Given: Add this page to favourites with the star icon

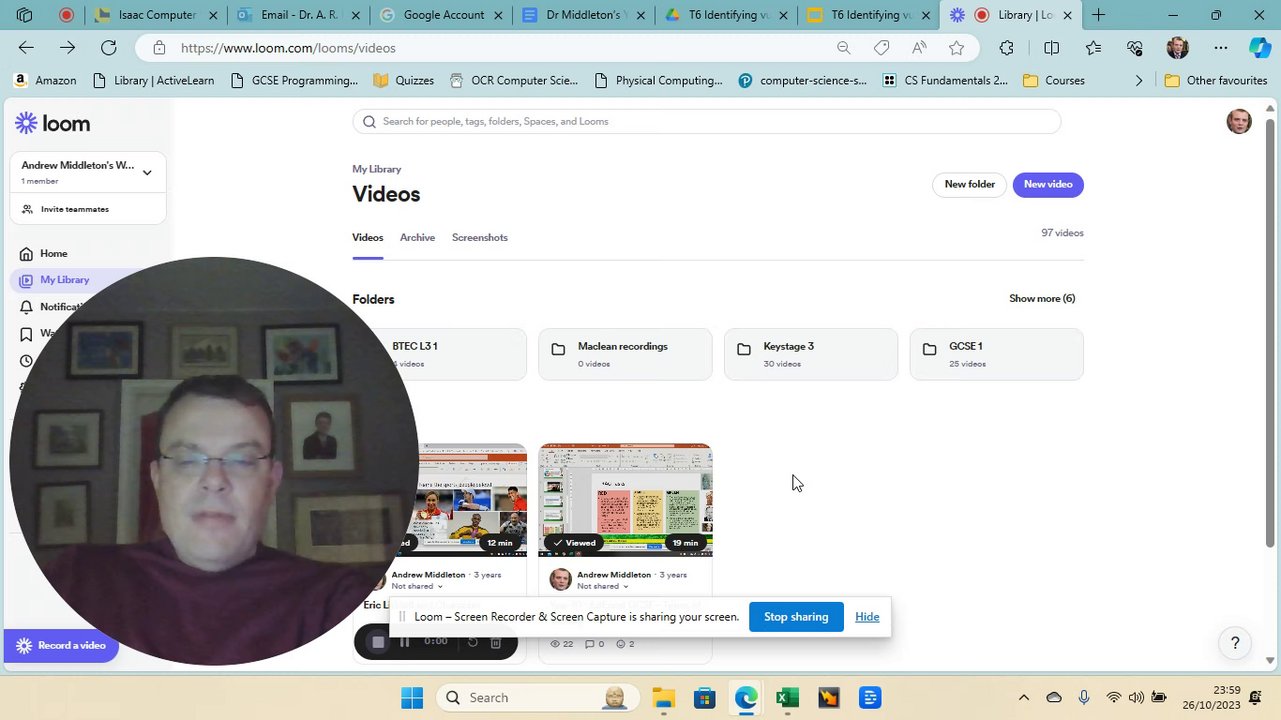Looking at the screenshot, I should pos(957,48).
